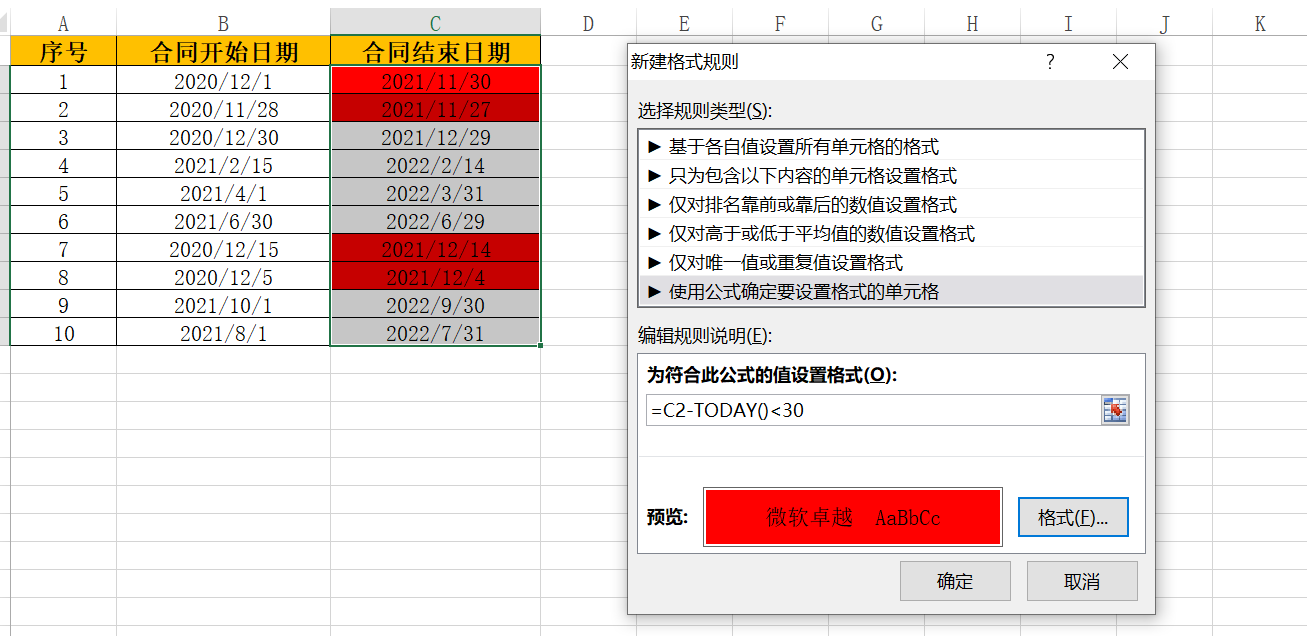
Task: Select cell with start date 2020/12/15
Action: point(223,249)
